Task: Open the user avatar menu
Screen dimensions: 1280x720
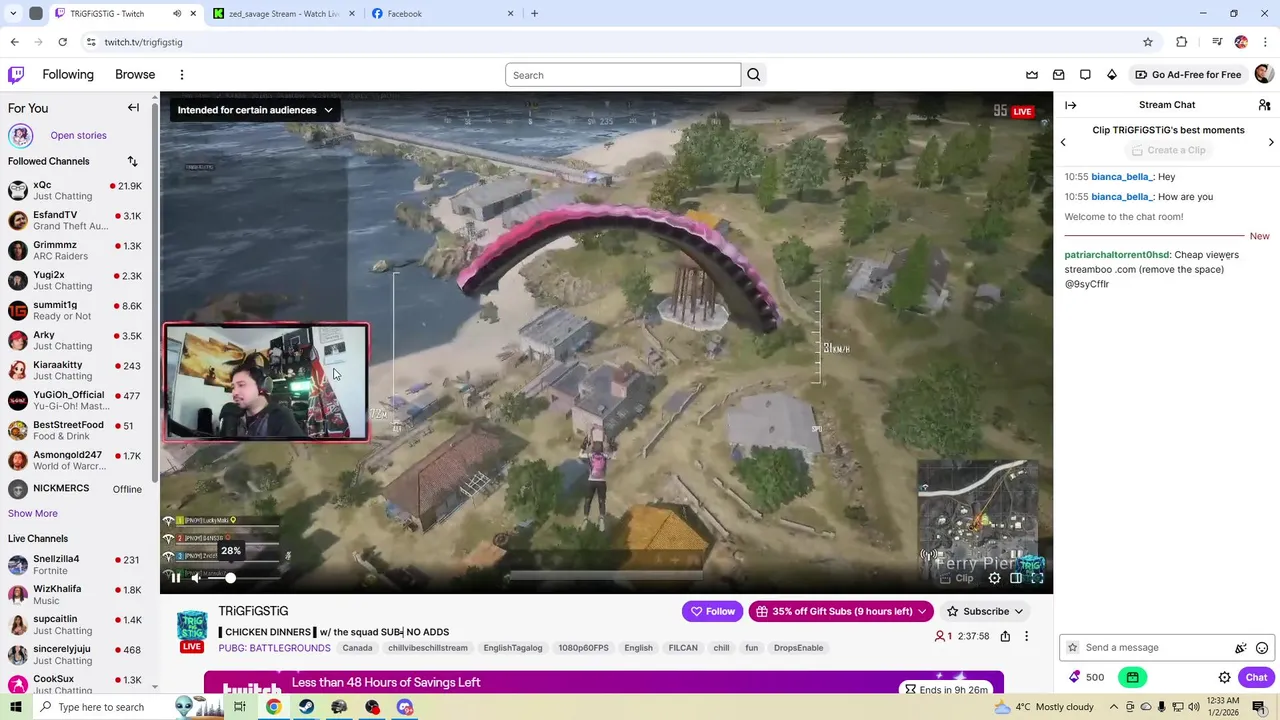Action: [1264, 74]
